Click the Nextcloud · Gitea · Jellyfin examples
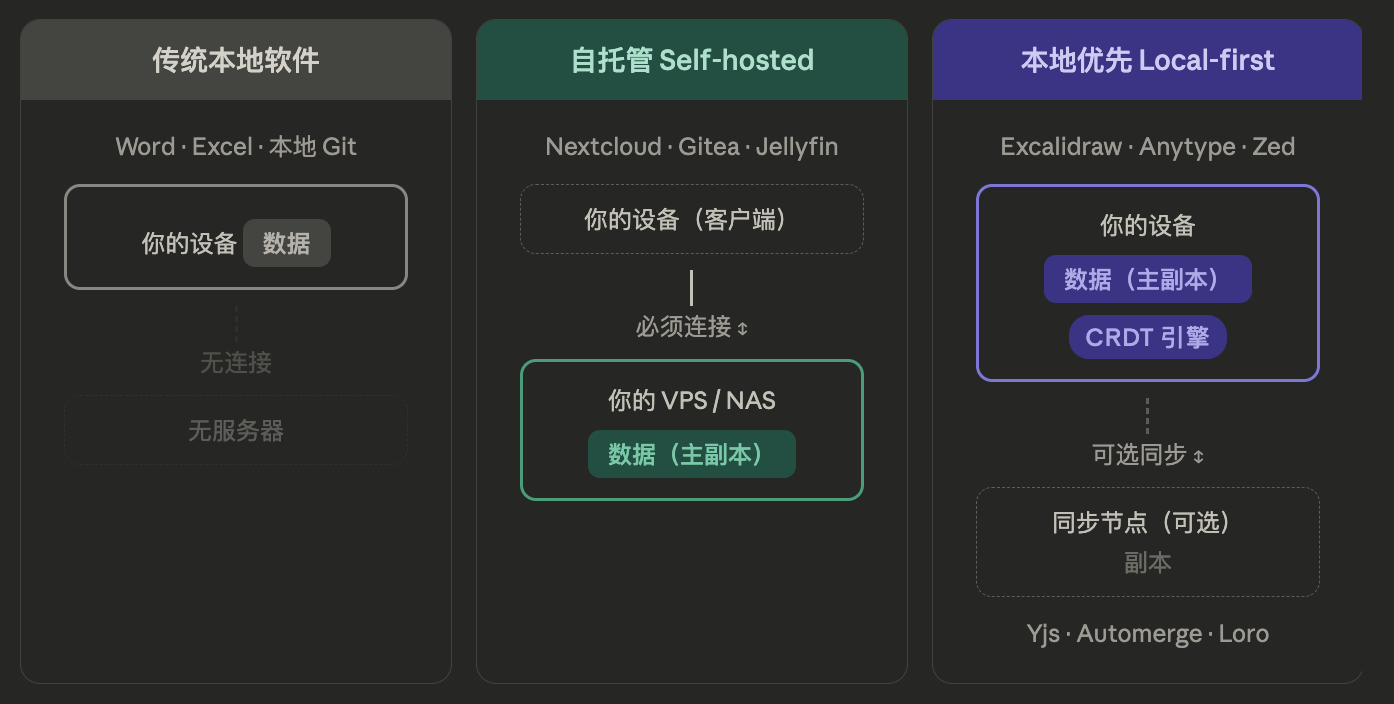1394x704 pixels. coord(692,147)
